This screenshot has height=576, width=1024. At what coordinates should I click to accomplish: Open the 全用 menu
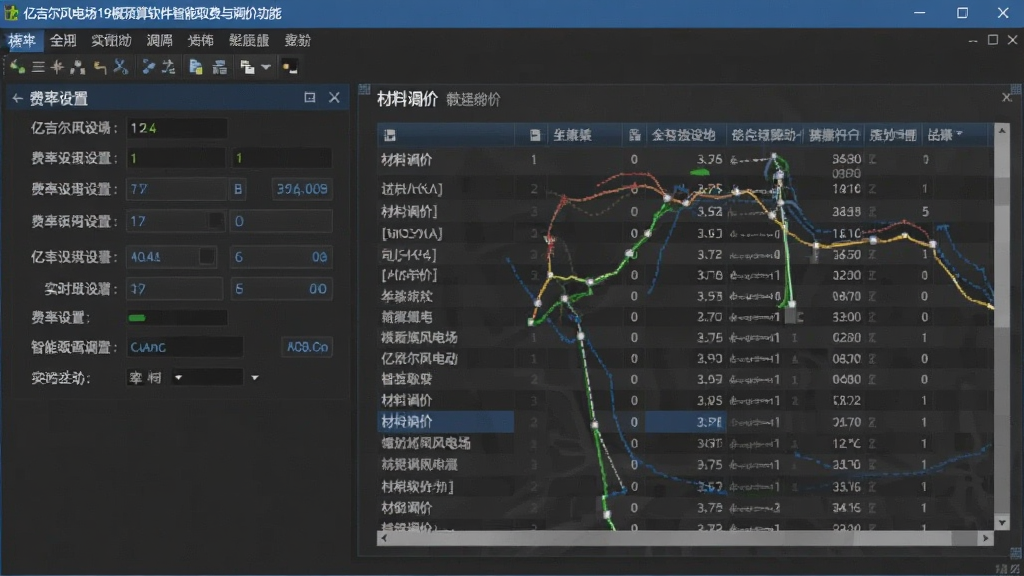click(x=63, y=40)
